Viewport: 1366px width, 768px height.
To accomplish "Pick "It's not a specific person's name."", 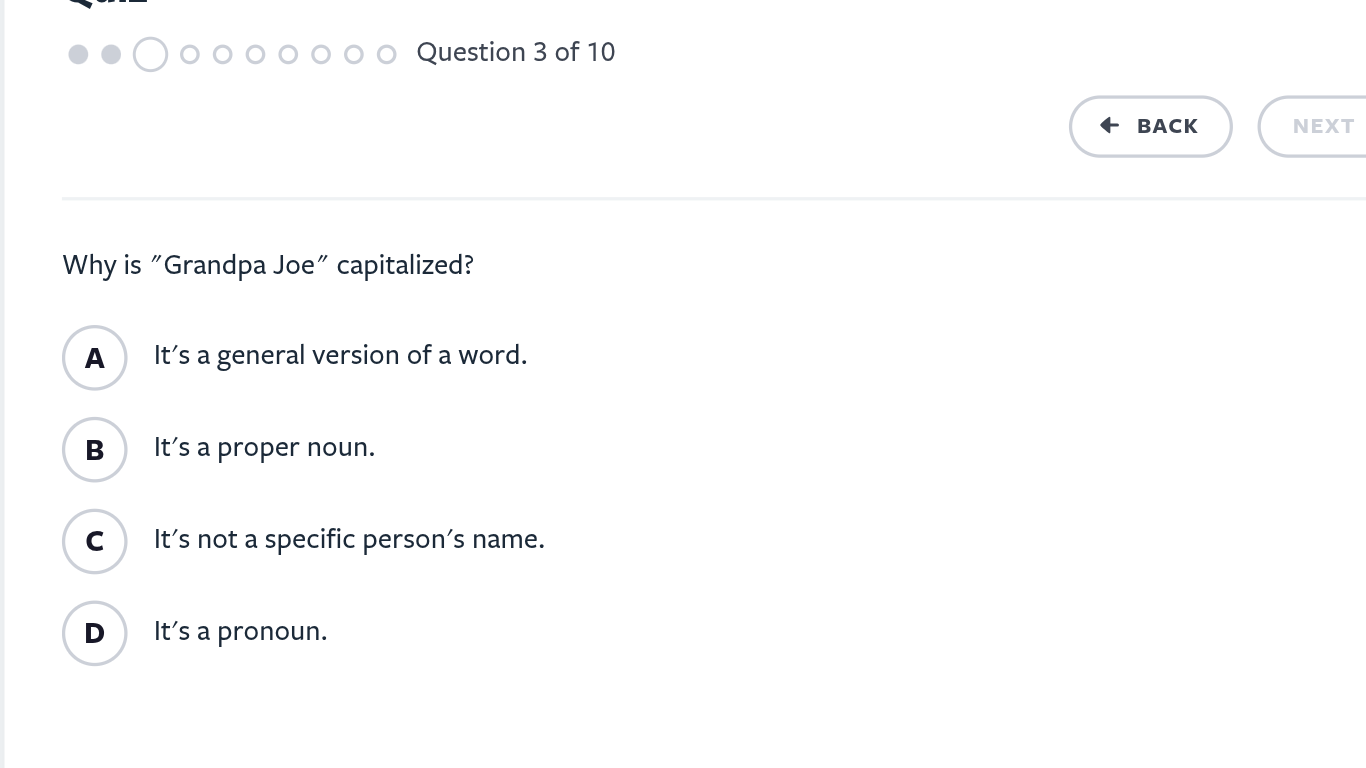I will pos(349,539).
